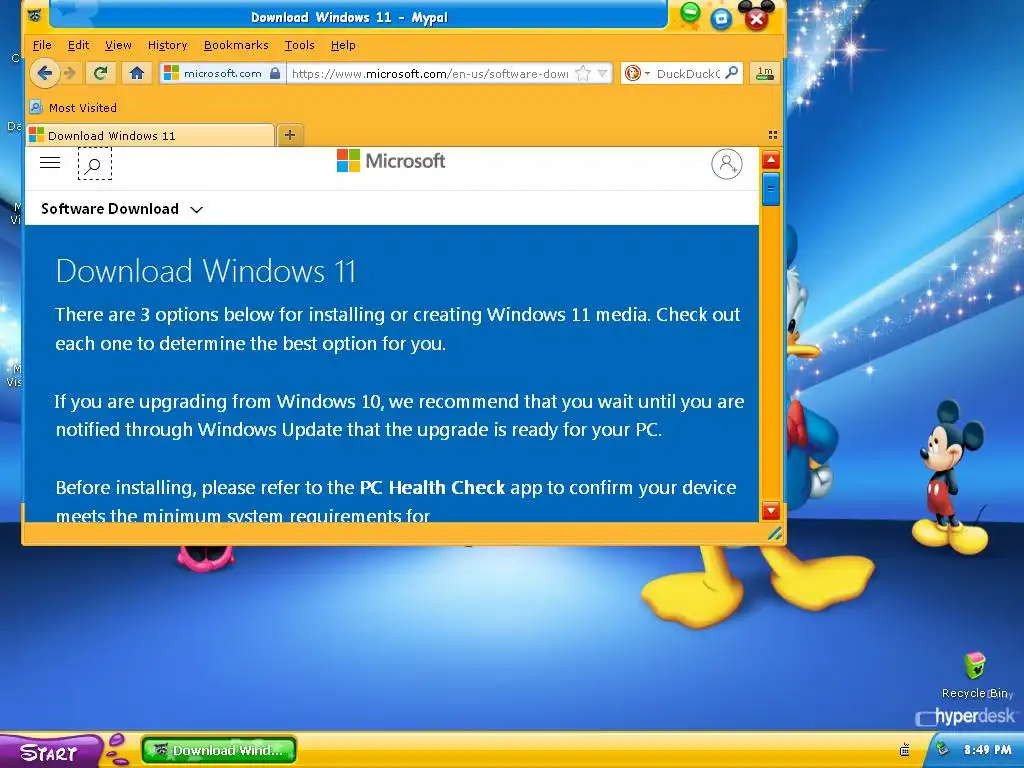Open the Tools menu
Viewport: 1024px width, 768px height.
click(299, 45)
